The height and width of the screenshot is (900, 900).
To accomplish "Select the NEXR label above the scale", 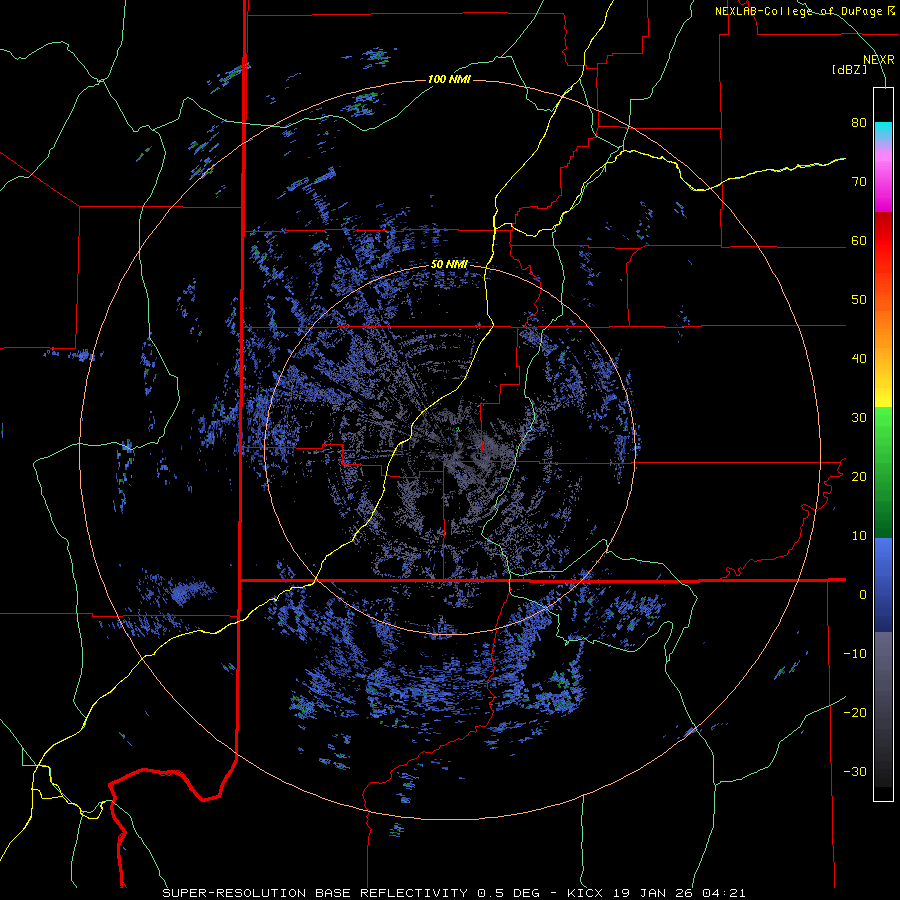I will (878, 60).
